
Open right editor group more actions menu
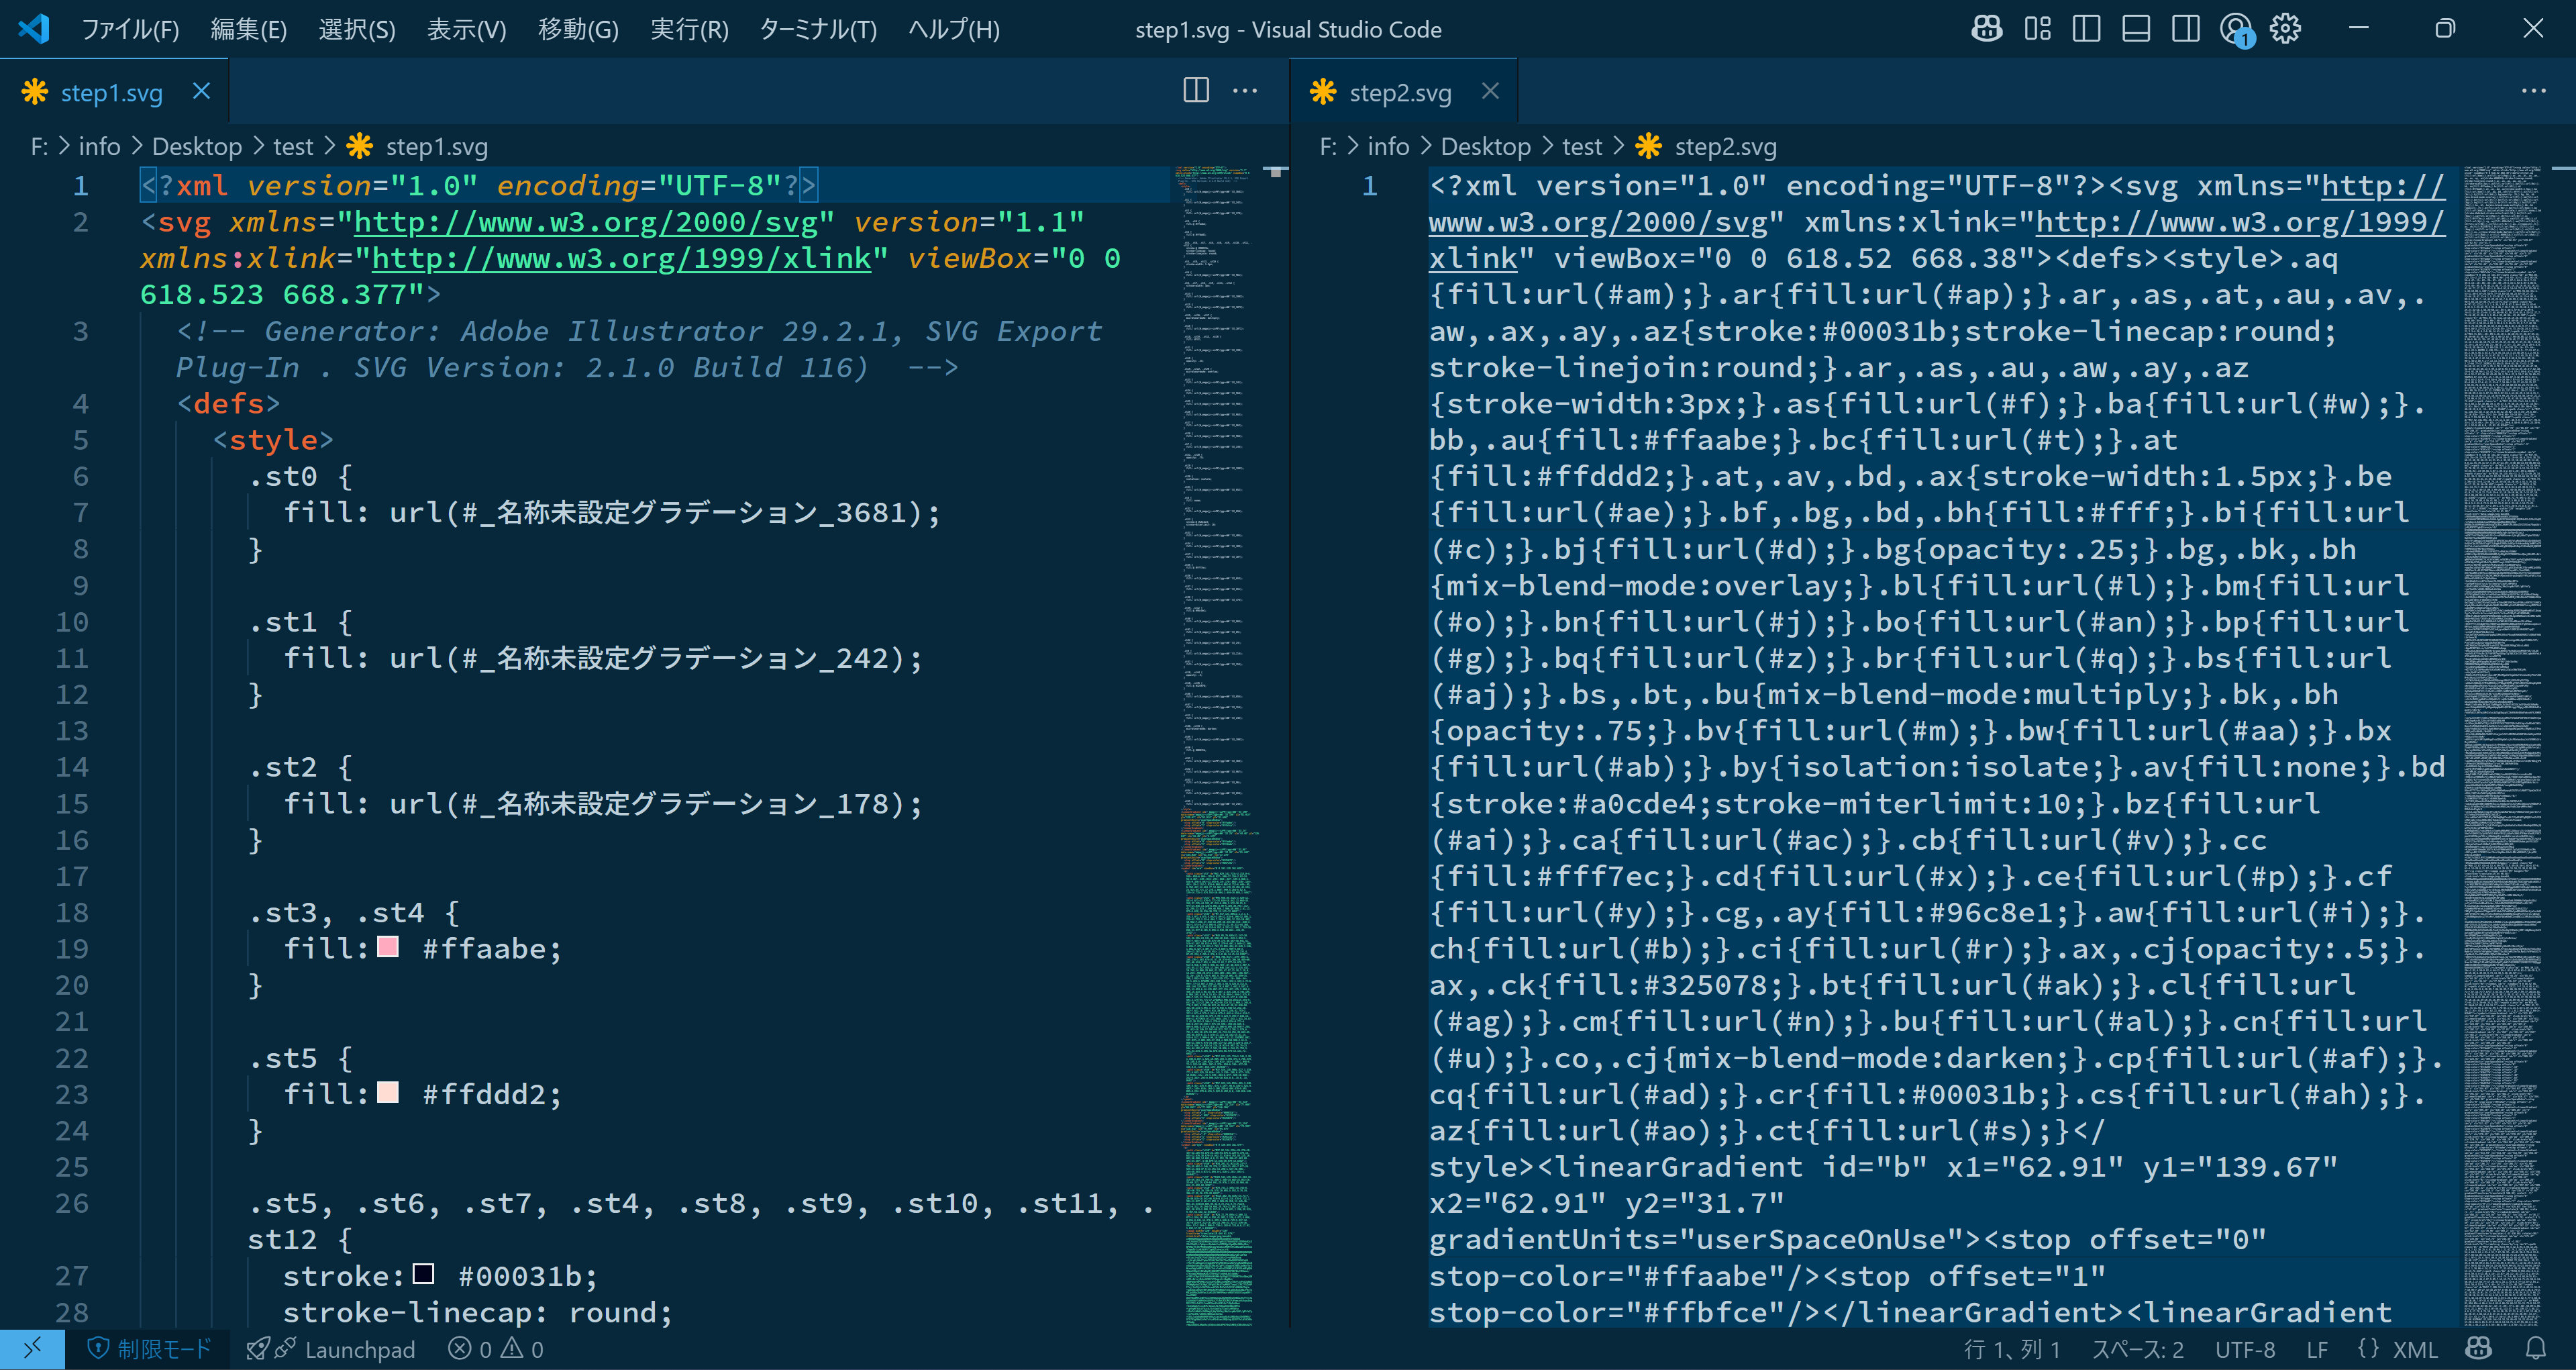pos(2533,91)
